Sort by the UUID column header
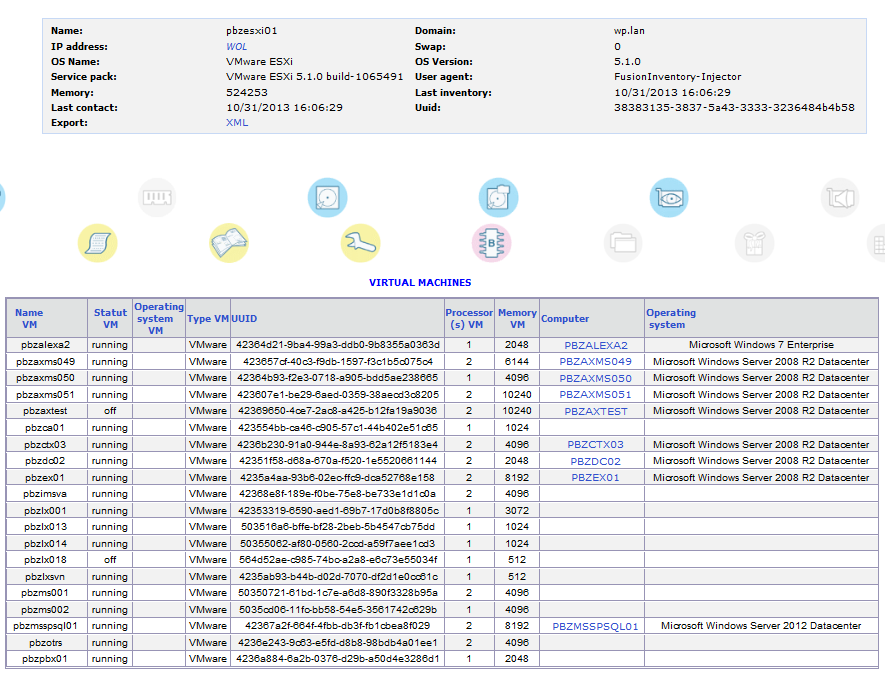 tap(244, 319)
